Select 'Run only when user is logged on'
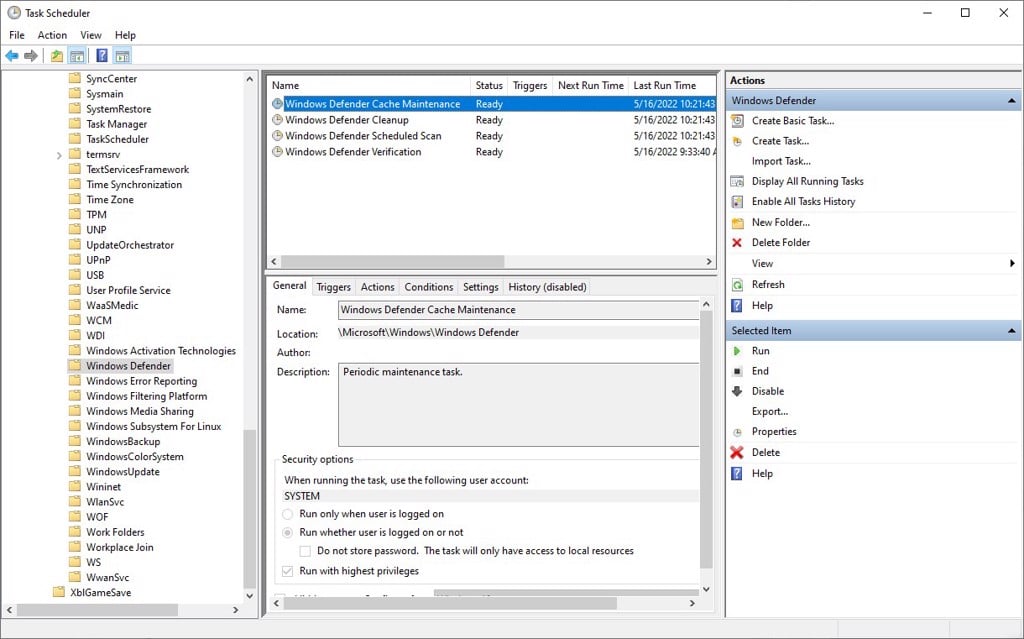This screenshot has width=1024, height=639. (288, 514)
